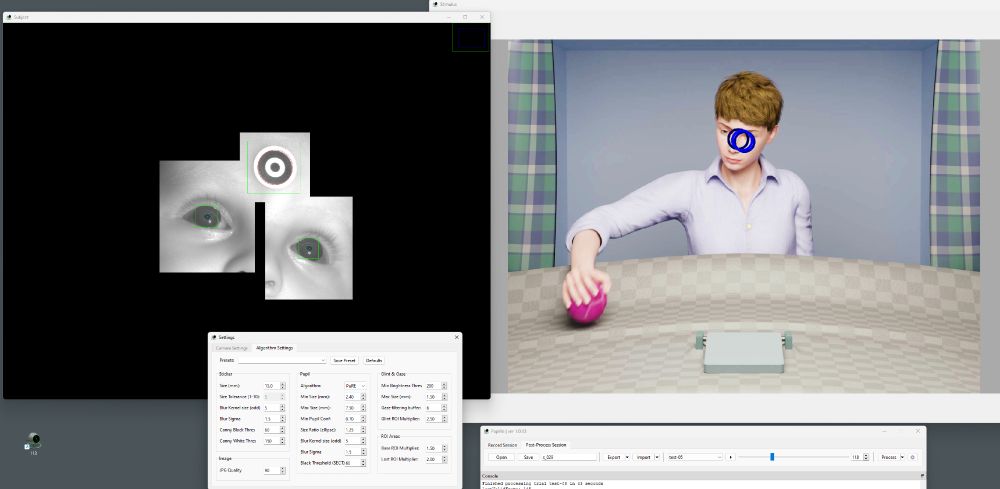Close the Settings dialog
The image size is (1000, 489).
457,337
